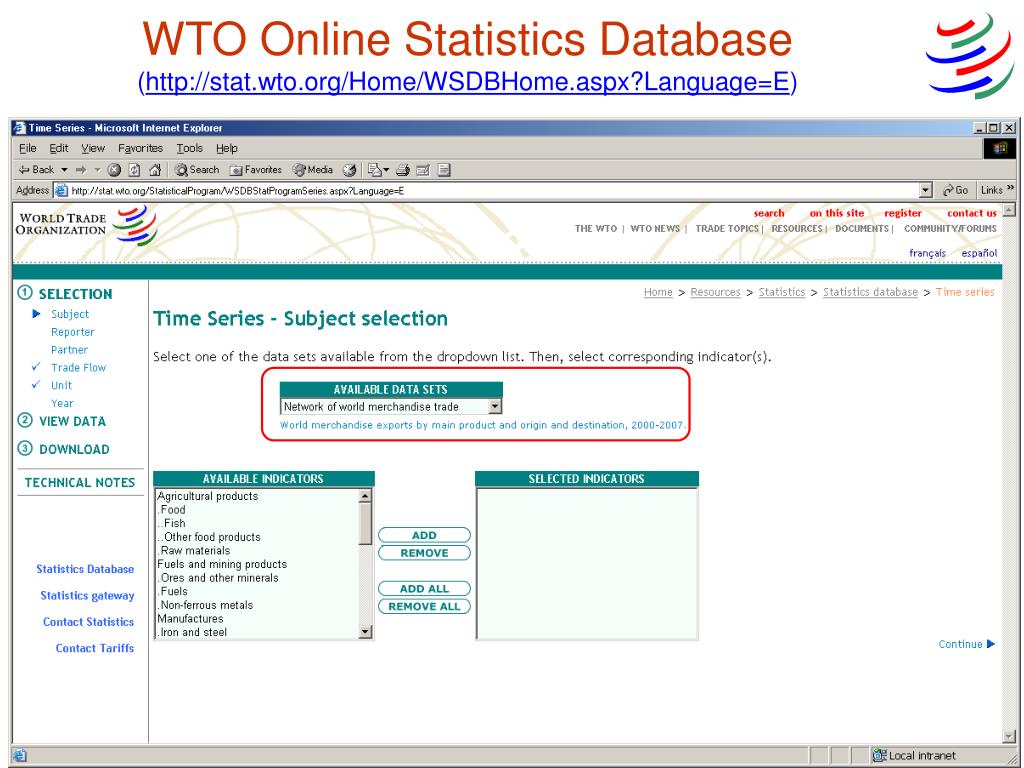Screen dimensions: 1024x768
Task: Open the Favorites toolbar button
Action: click(x=255, y=170)
